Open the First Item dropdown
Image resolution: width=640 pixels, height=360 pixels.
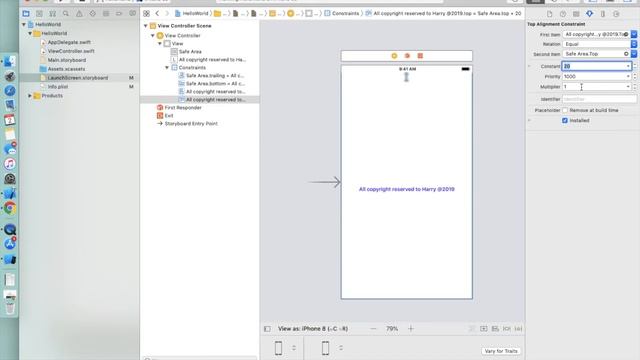[x=634, y=34]
